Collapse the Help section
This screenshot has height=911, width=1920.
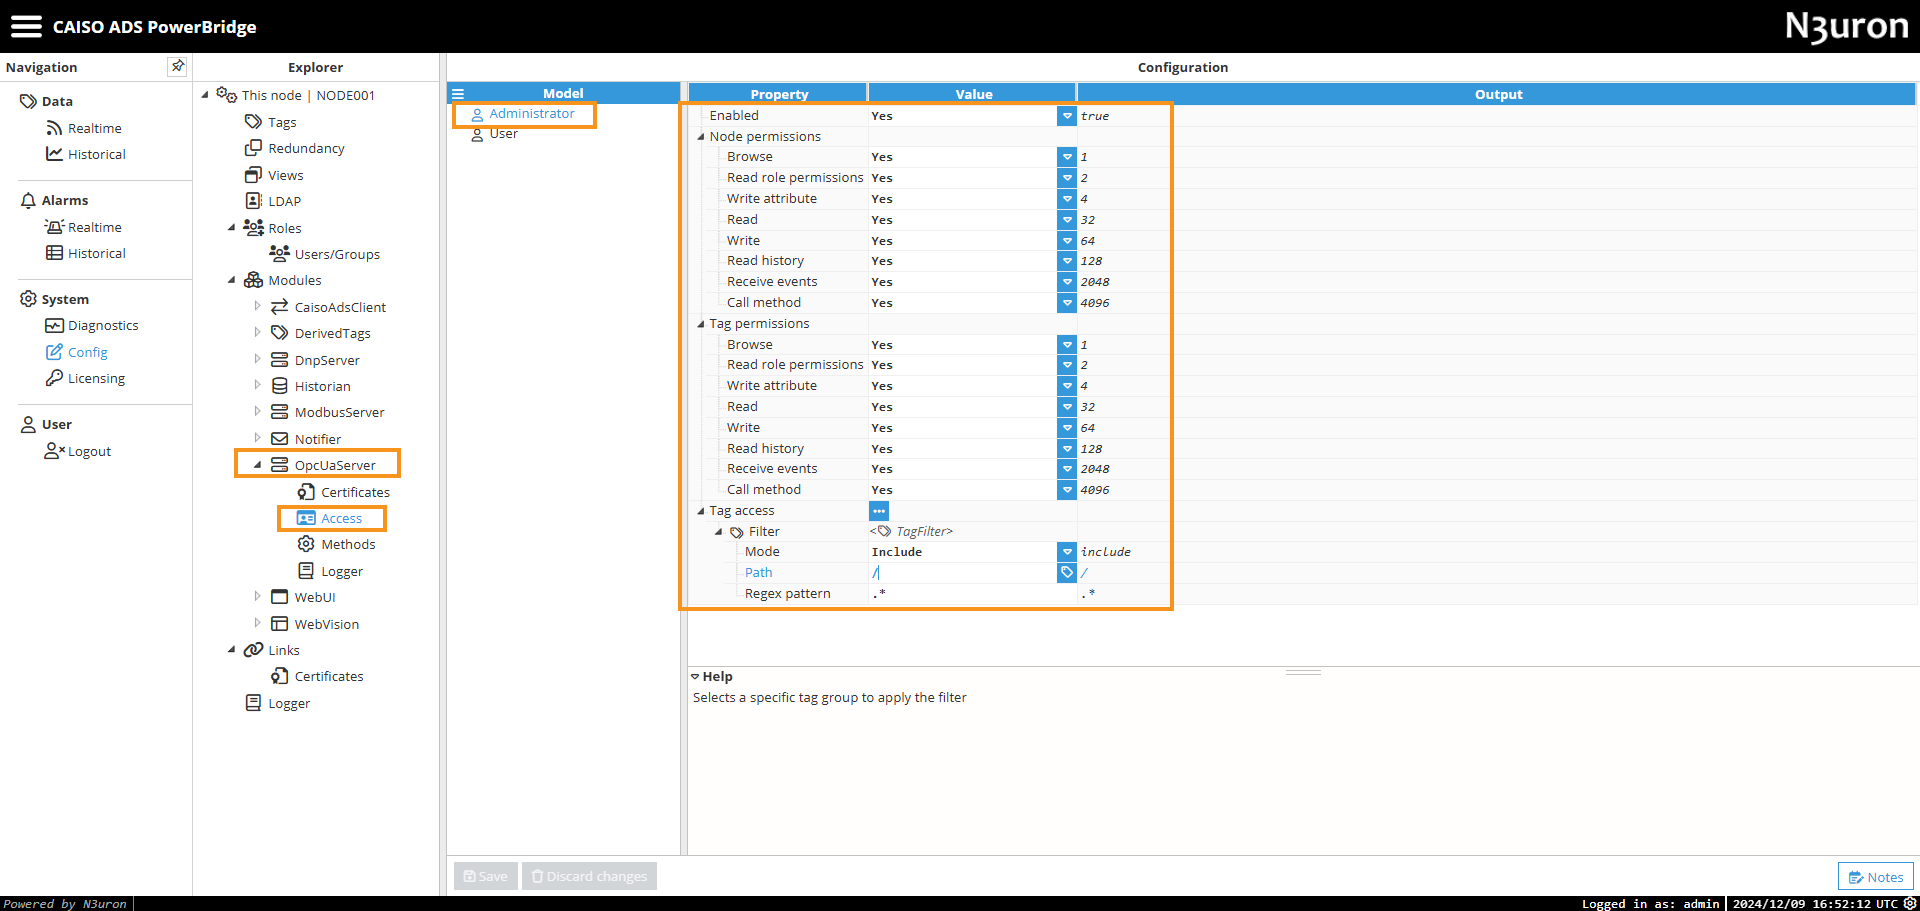[x=695, y=677]
